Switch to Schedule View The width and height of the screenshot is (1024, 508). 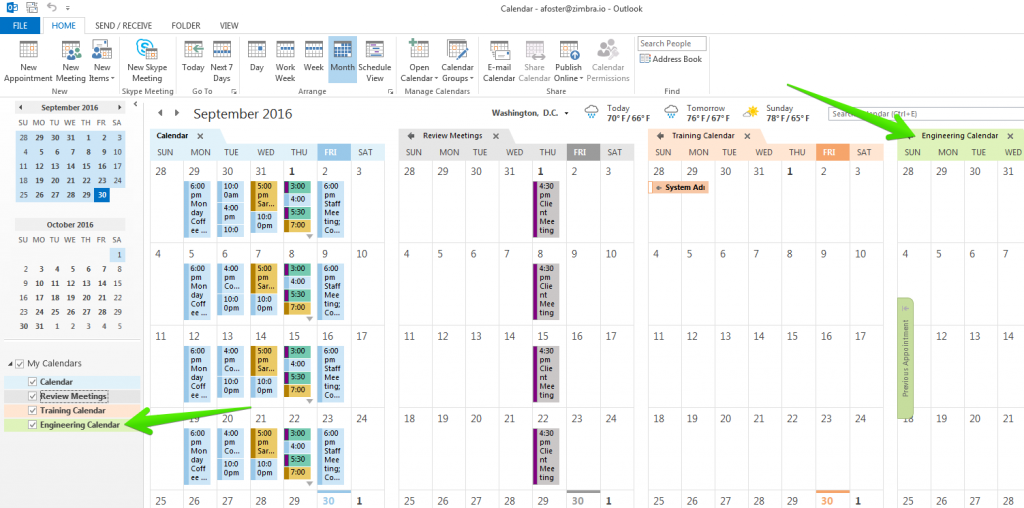375,61
